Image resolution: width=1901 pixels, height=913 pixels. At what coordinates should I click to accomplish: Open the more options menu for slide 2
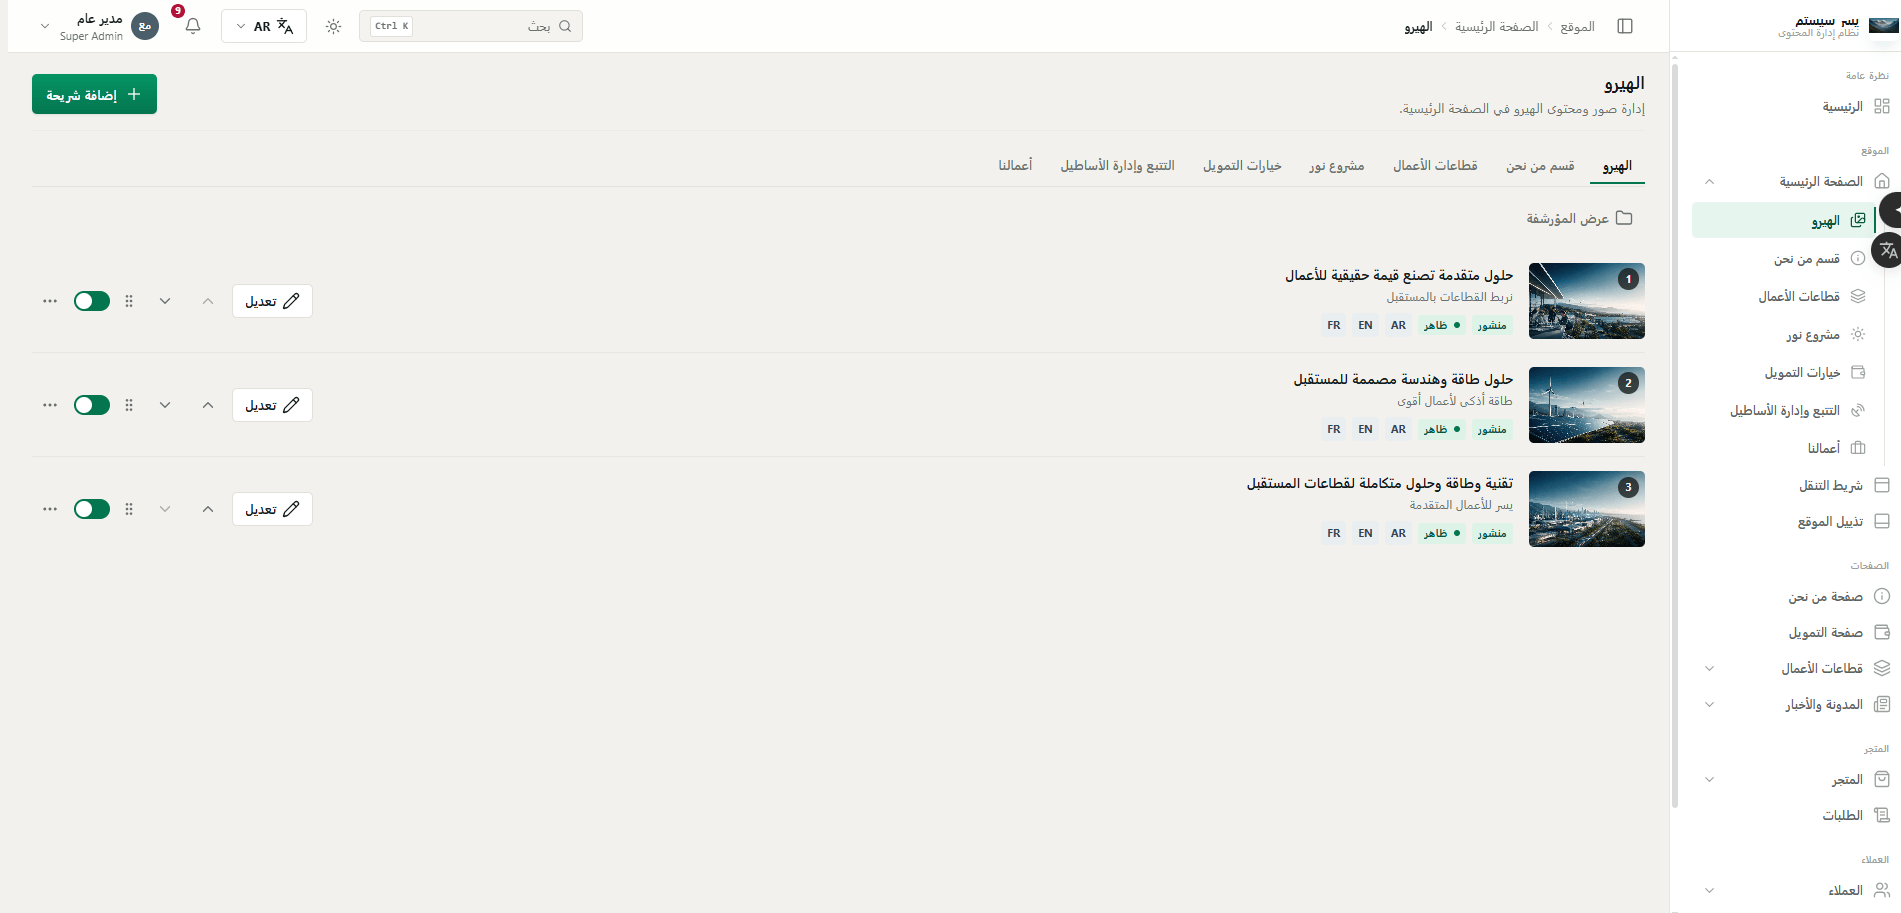[50, 405]
